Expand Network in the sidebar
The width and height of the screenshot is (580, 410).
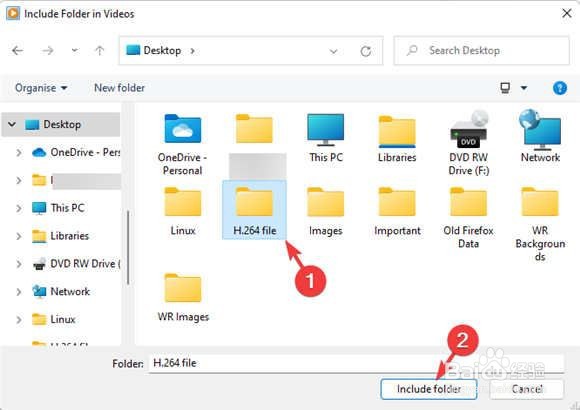tap(18, 292)
